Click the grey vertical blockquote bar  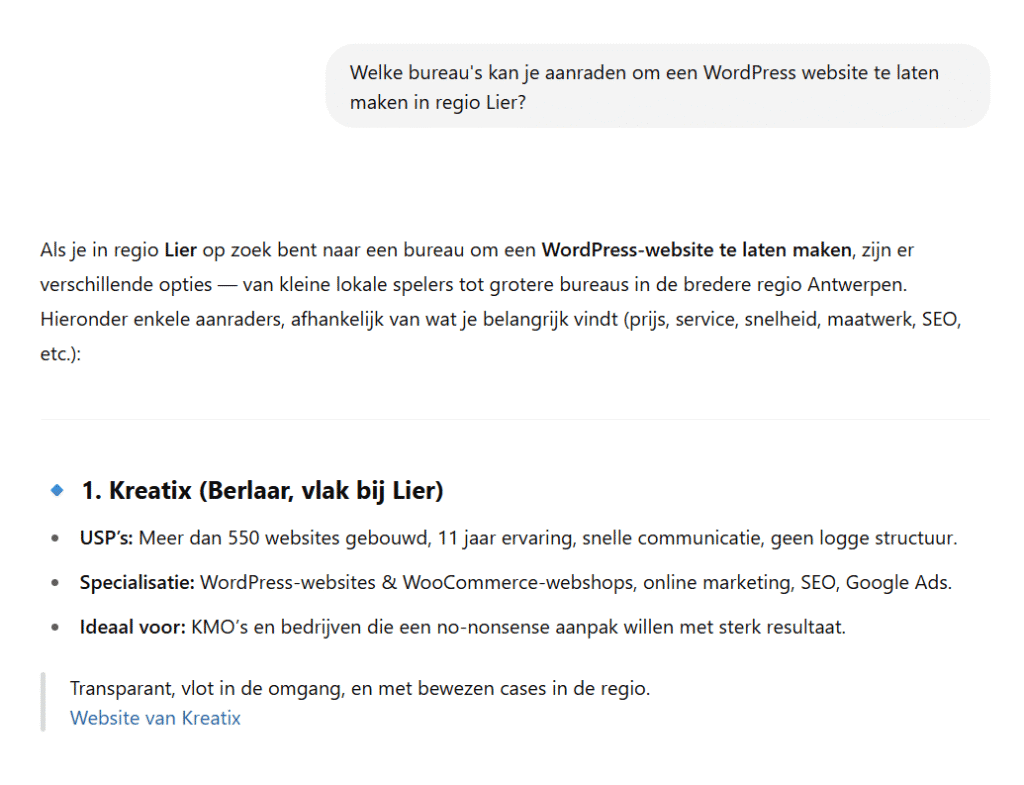[43, 702]
